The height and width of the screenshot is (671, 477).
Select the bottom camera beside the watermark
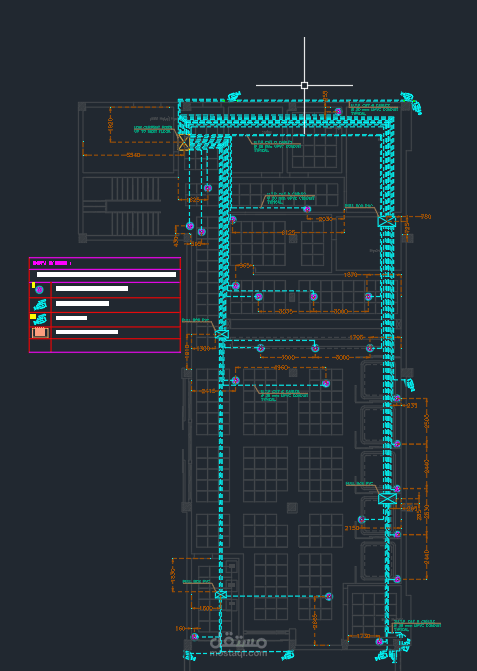288,655
